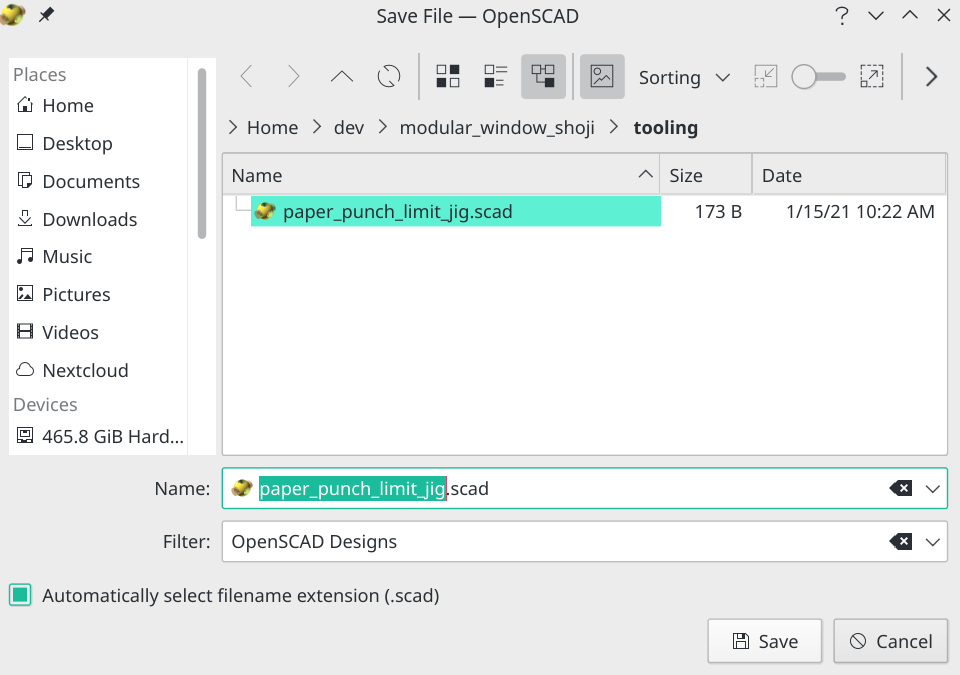This screenshot has width=960, height=675.
Task: Open the Filter dropdown showing OpenSCAD Designs
Action: point(932,541)
